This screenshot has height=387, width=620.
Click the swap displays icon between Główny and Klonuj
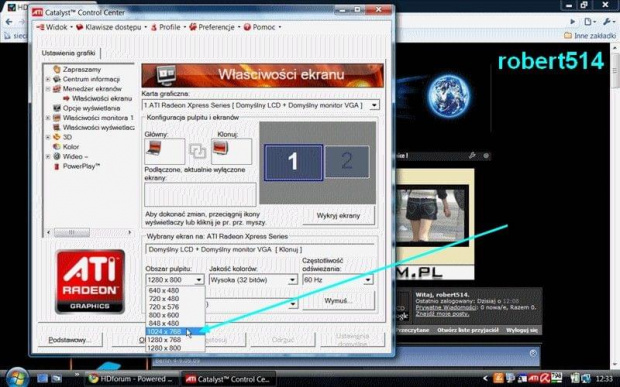[198, 151]
